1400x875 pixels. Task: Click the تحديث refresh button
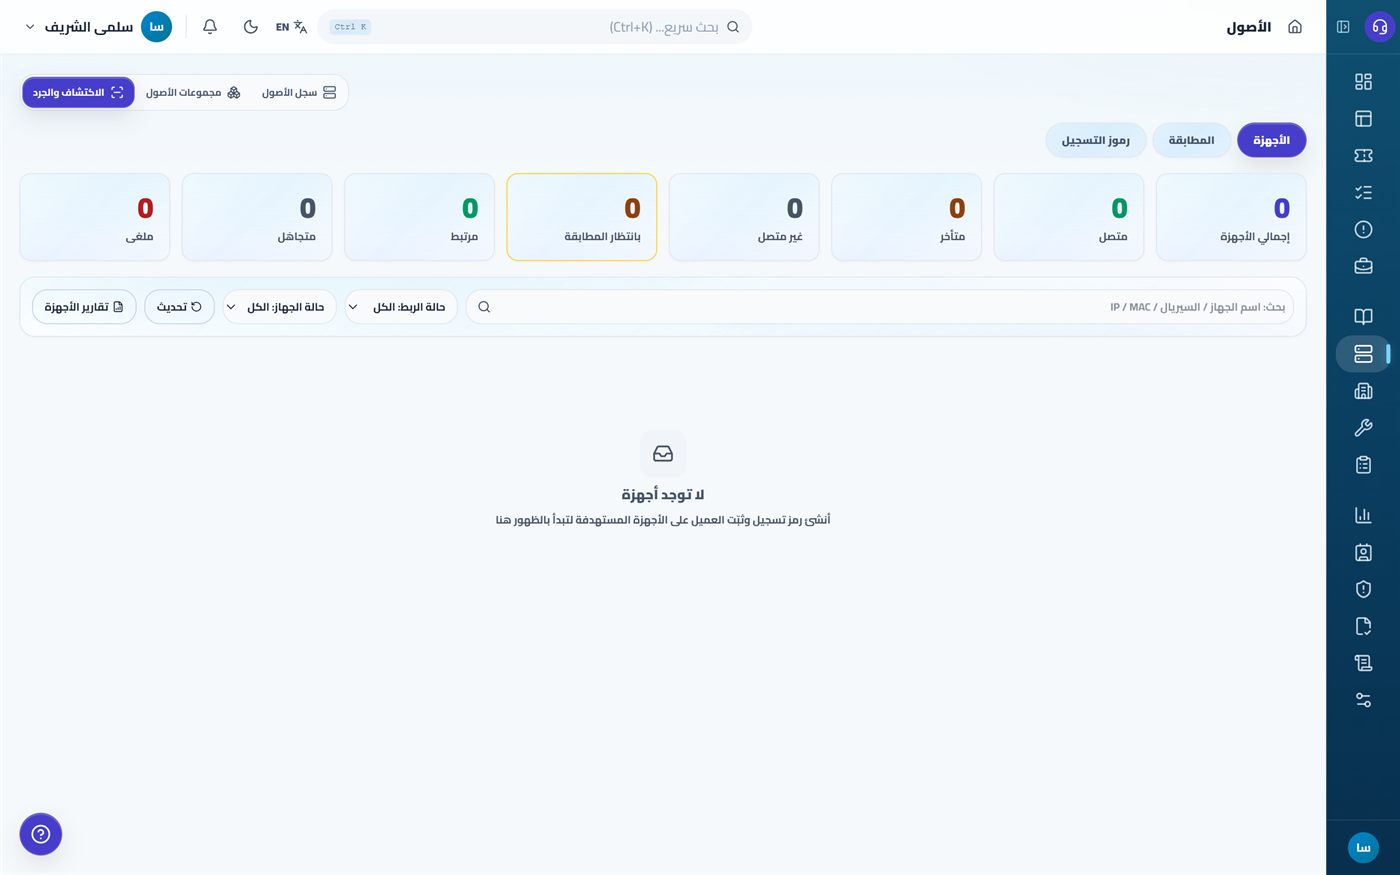click(179, 307)
